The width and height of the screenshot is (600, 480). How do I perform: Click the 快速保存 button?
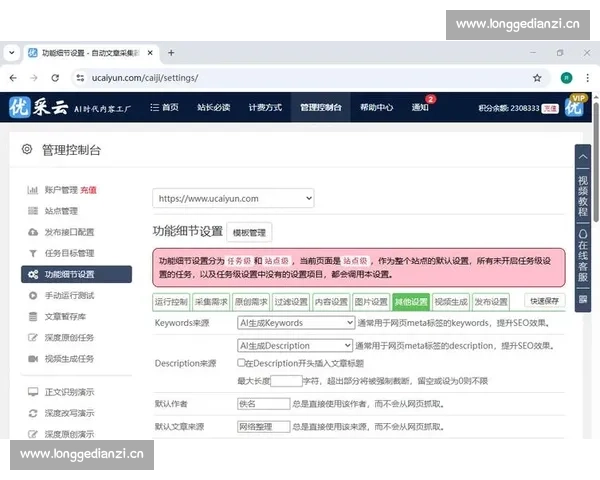[545, 301]
